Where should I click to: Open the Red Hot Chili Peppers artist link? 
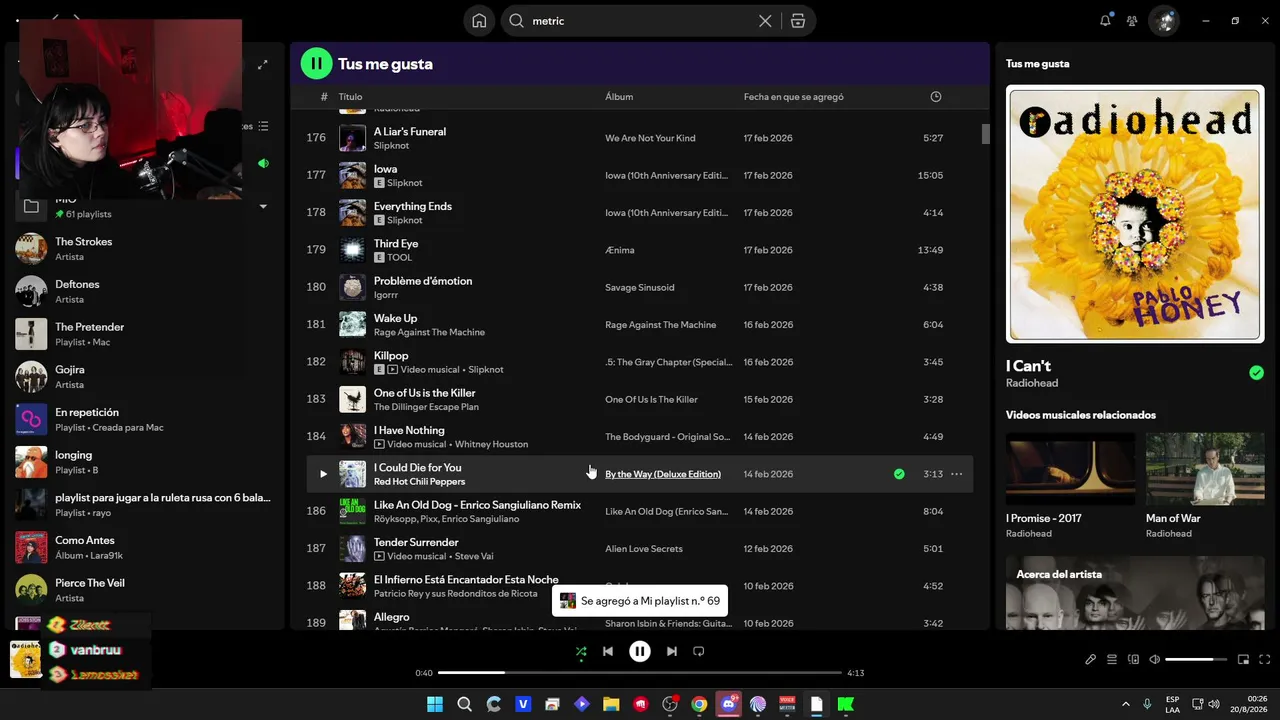[x=419, y=482]
